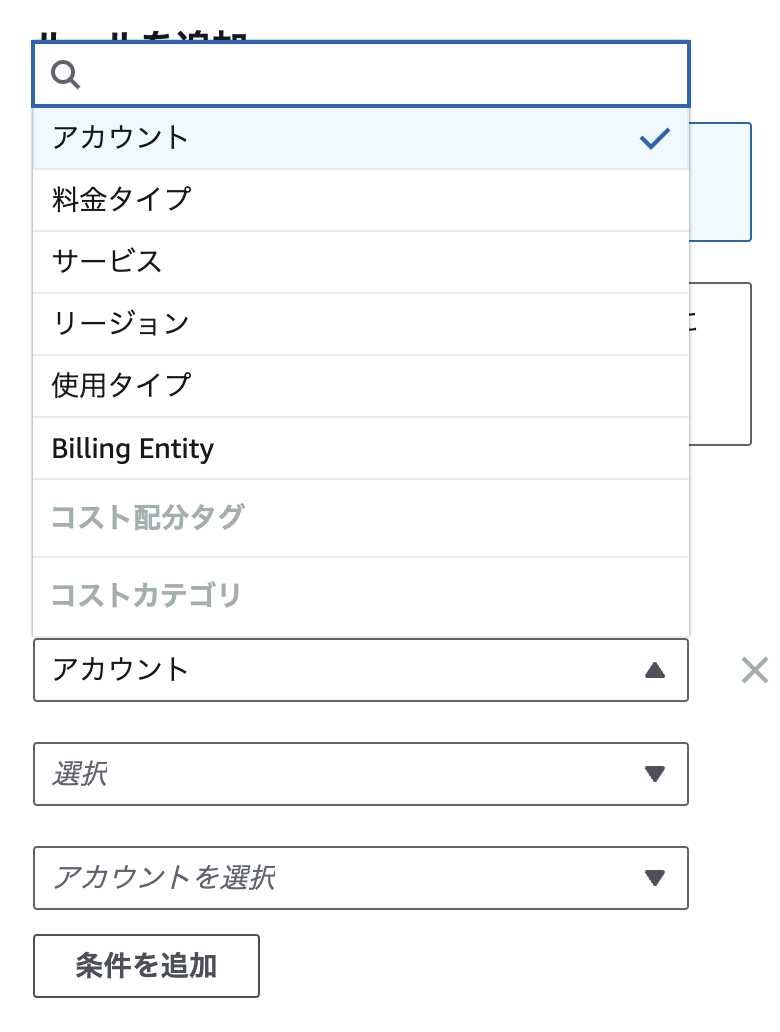The height and width of the screenshot is (1032, 780).
Task: Select the アカウント option in the list
Action: pyautogui.click(x=361, y=138)
